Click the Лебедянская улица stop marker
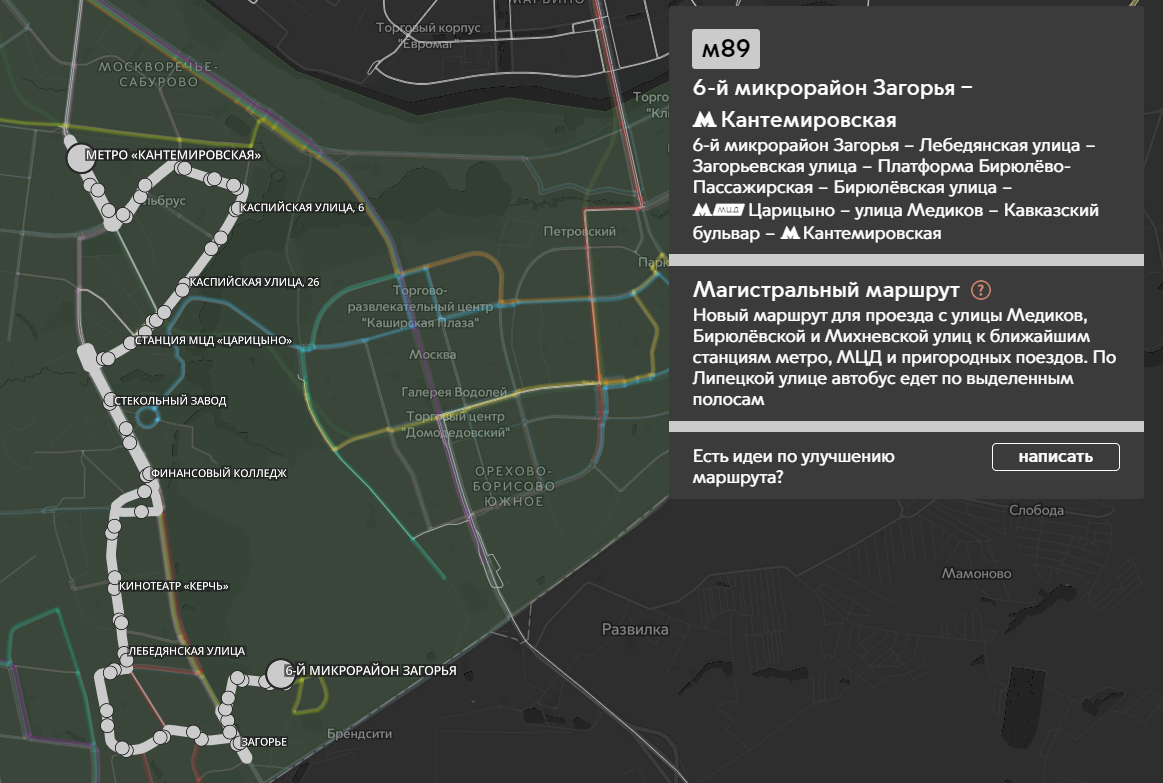The width and height of the screenshot is (1163, 783). (125, 653)
